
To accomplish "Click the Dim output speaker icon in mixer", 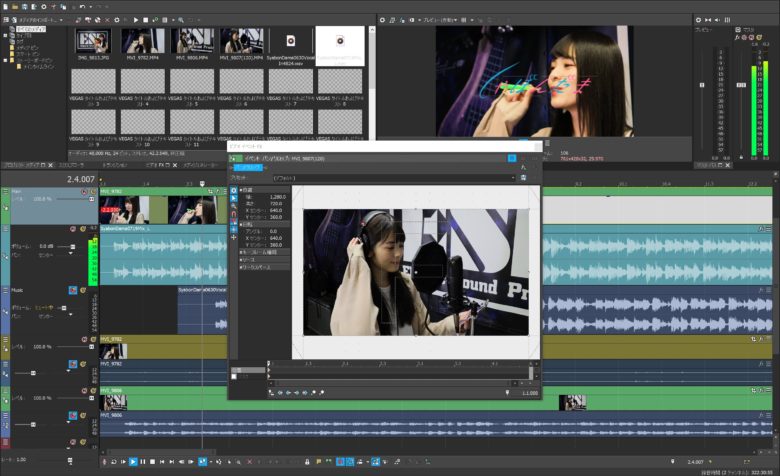I will coord(717,20).
